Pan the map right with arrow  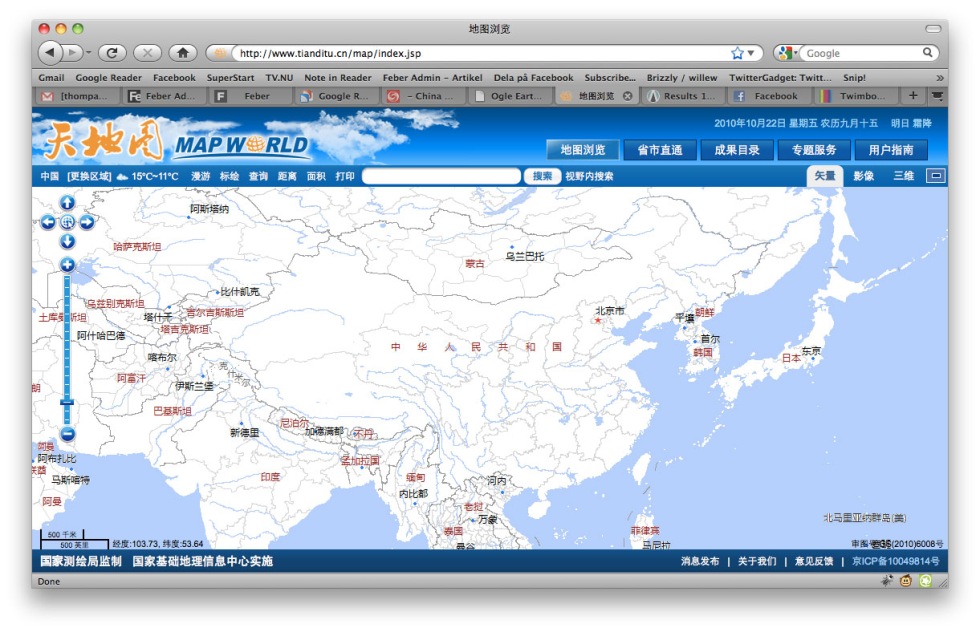pos(87,222)
